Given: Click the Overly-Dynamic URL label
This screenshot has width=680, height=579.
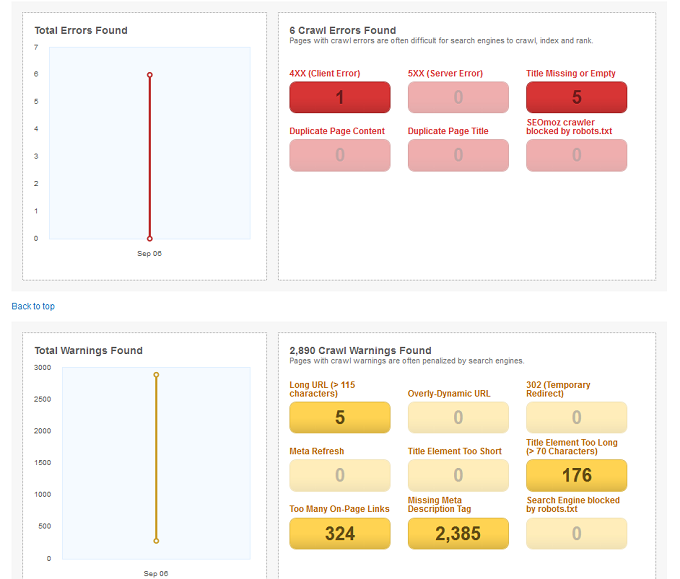Looking at the screenshot, I should pyautogui.click(x=449, y=393).
